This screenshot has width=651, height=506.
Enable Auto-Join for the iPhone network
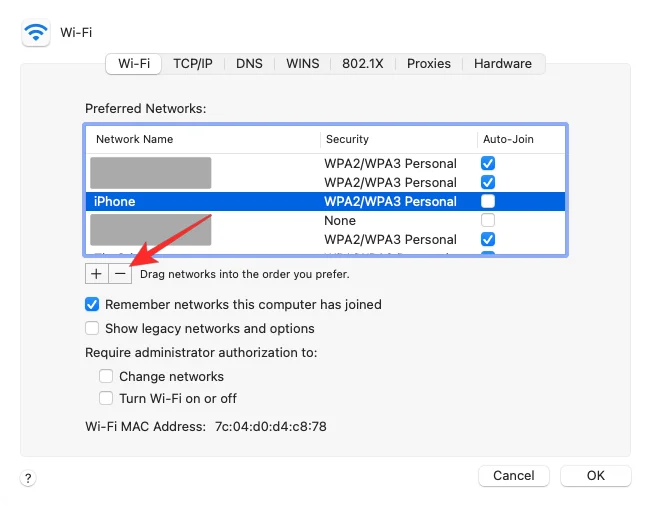(488, 202)
